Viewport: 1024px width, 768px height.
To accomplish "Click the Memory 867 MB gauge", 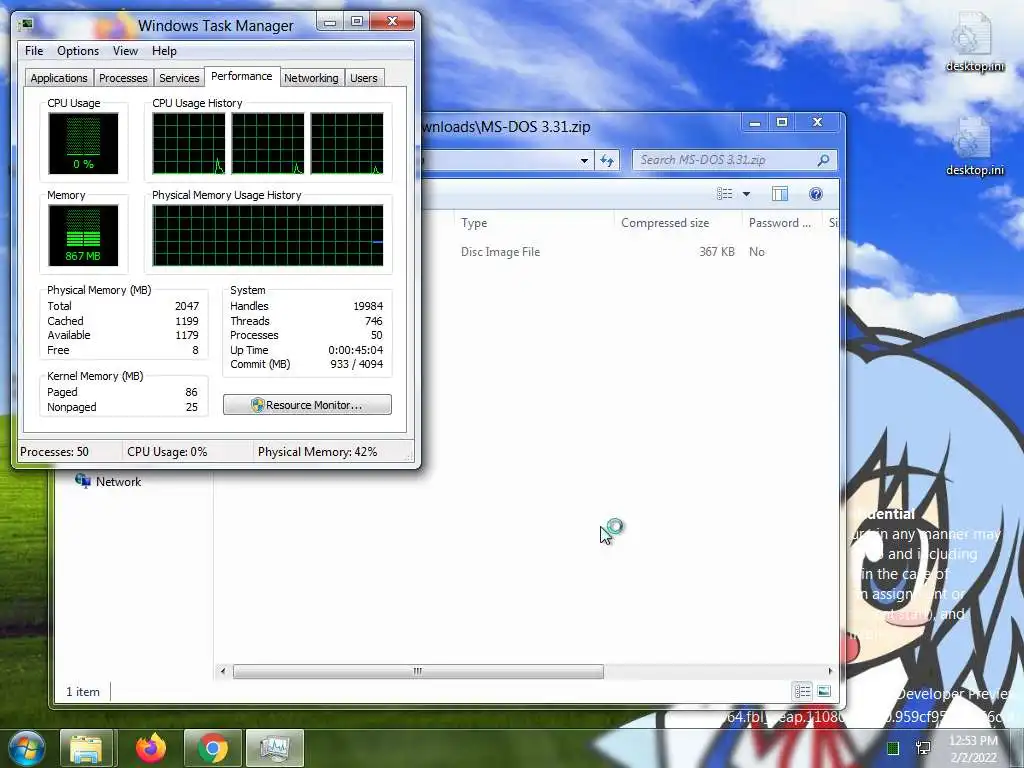I will pyautogui.click(x=83, y=235).
